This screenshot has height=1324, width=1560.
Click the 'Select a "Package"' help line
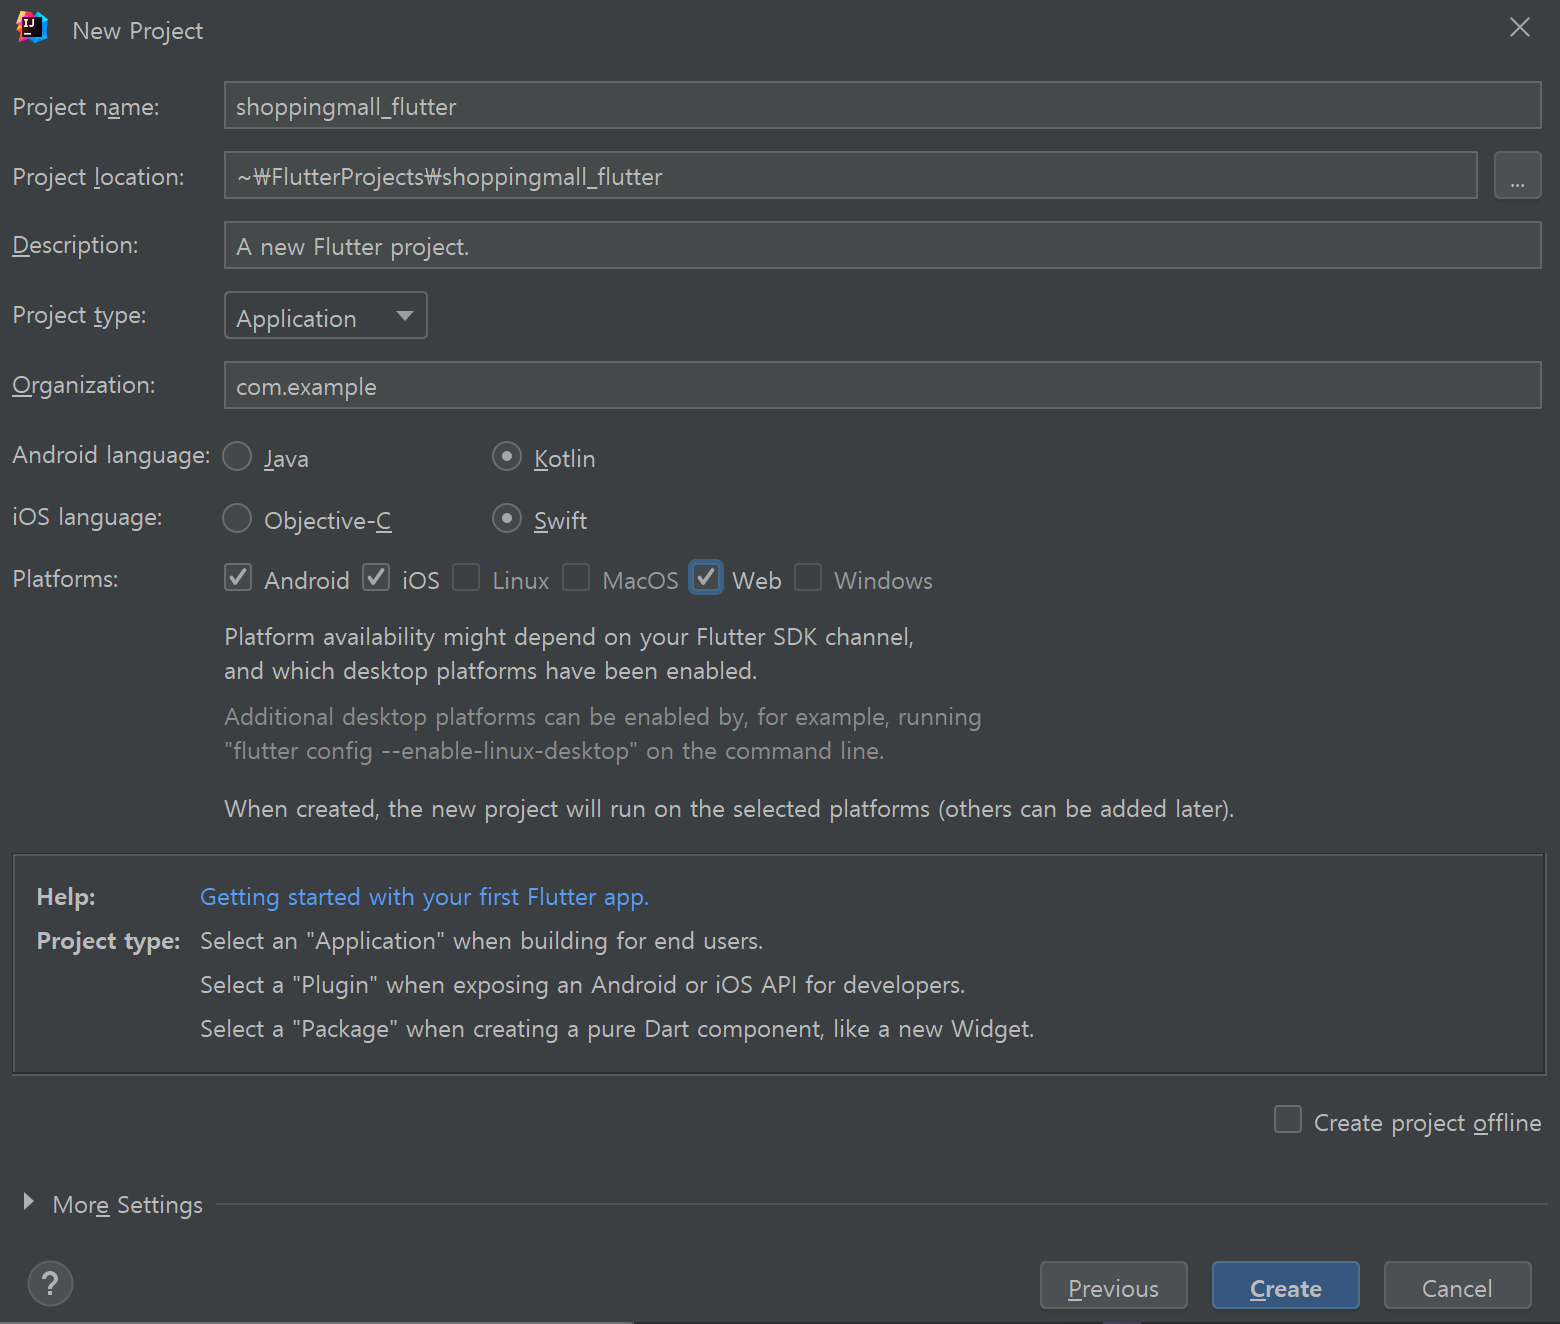(617, 1029)
